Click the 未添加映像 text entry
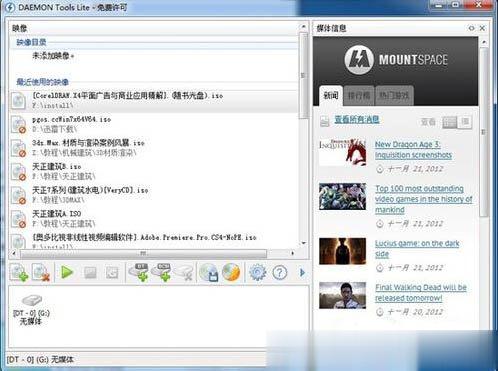The height and width of the screenshot is (371, 498). [53, 56]
